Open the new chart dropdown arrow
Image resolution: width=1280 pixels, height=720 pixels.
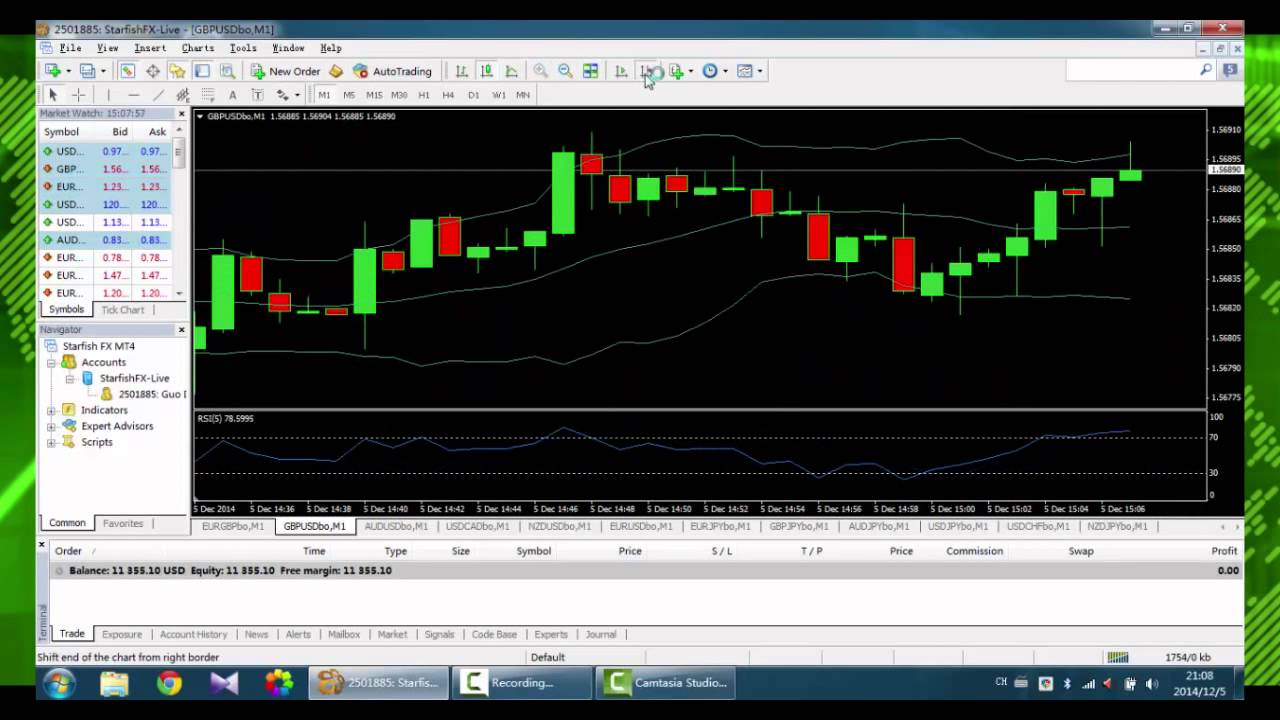(x=68, y=71)
